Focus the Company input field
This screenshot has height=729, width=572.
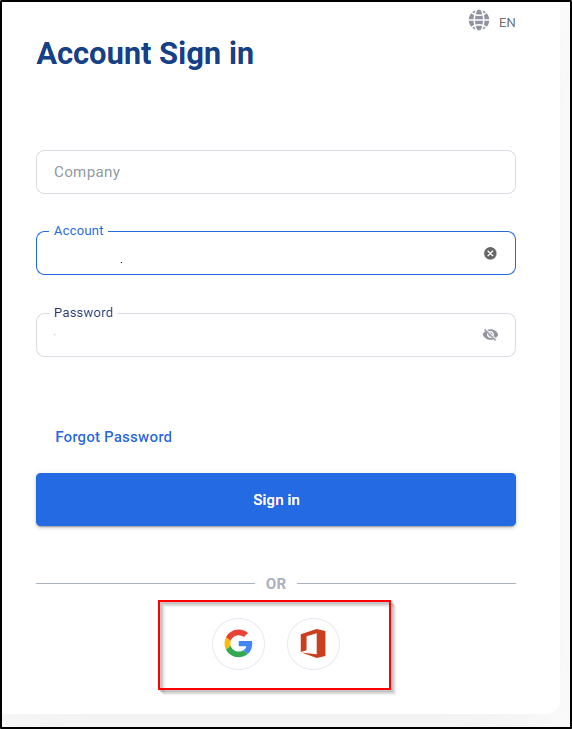click(x=276, y=172)
